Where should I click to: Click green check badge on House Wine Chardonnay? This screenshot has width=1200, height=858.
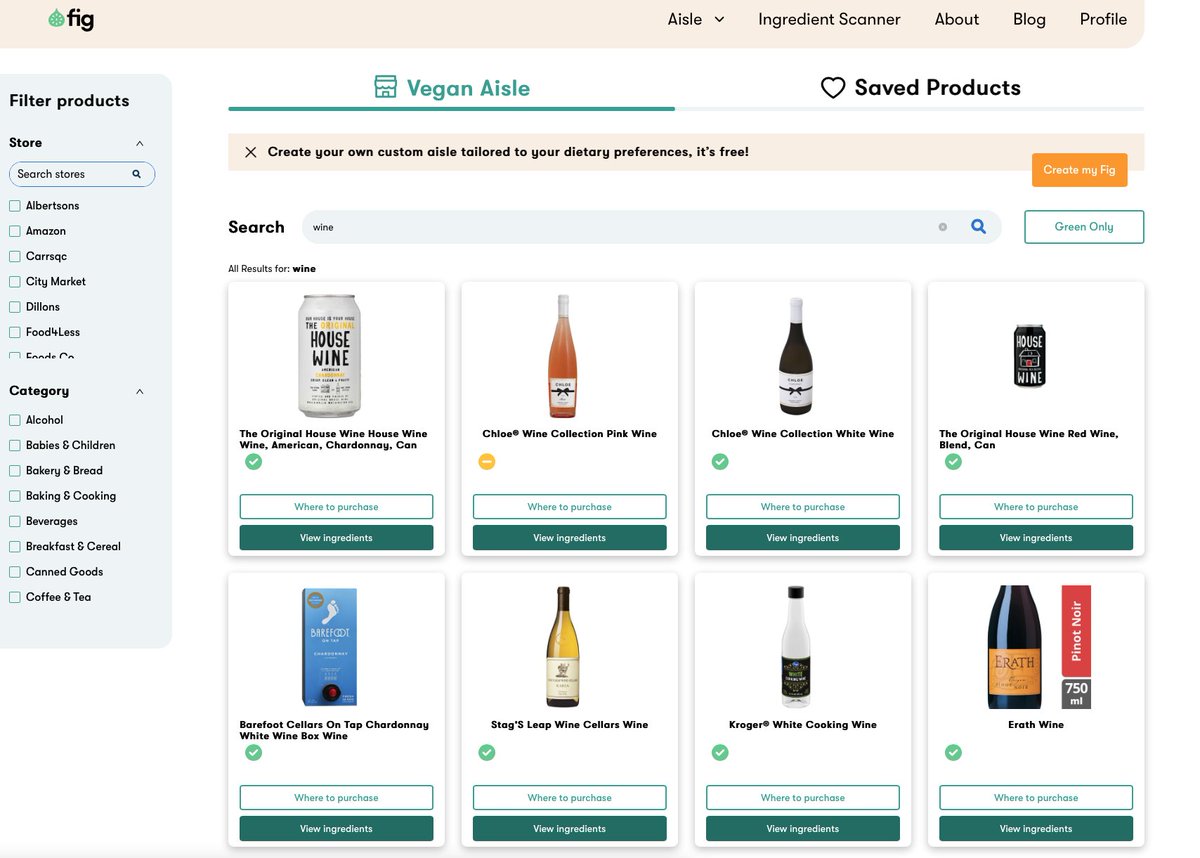click(254, 461)
